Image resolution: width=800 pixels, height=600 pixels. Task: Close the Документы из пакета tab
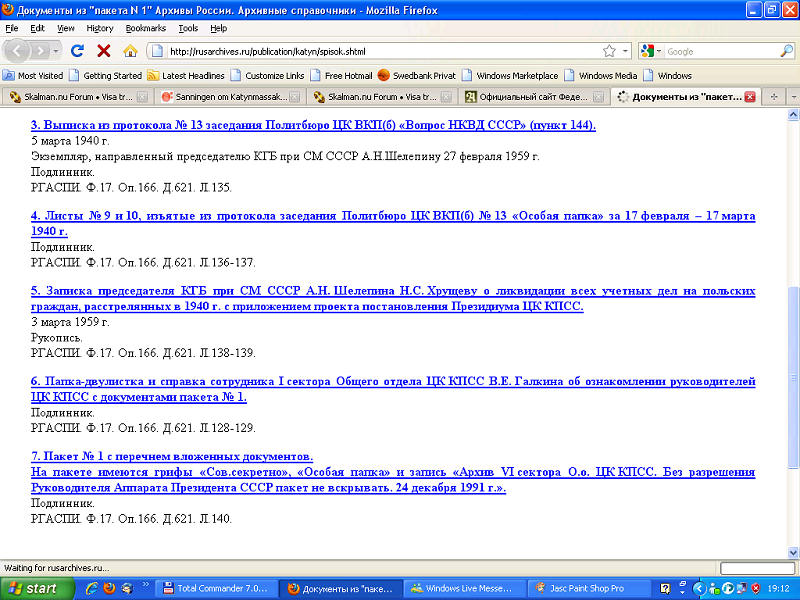coord(750,97)
